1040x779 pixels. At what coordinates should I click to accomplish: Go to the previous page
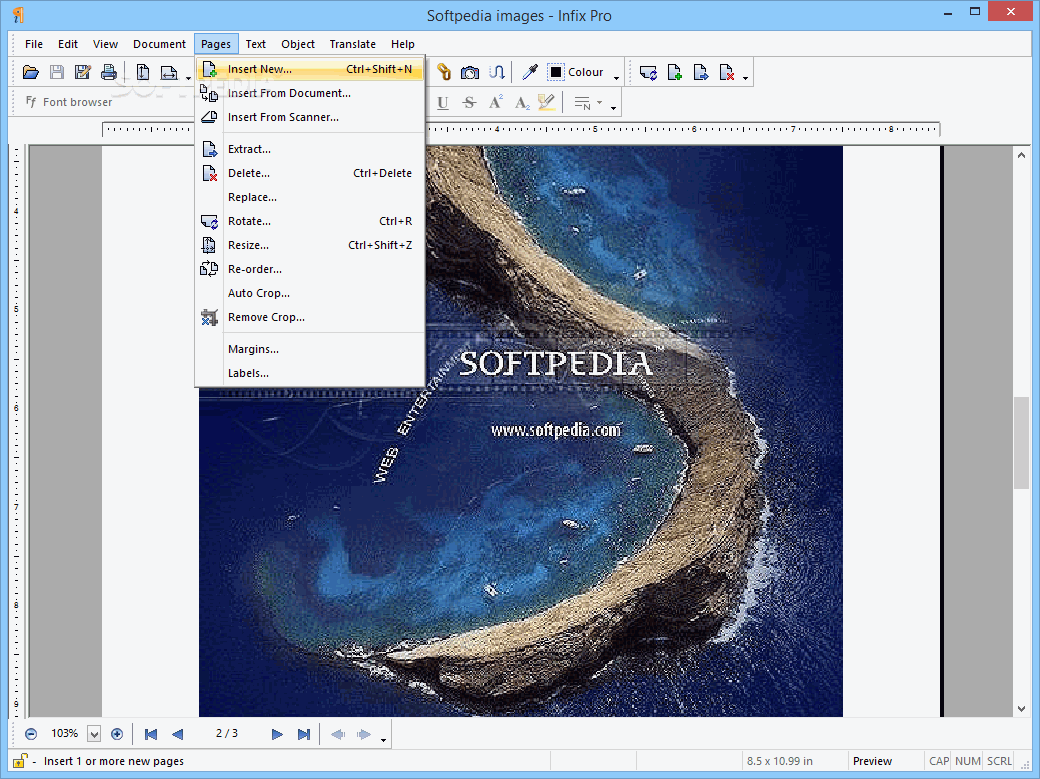click(177, 734)
